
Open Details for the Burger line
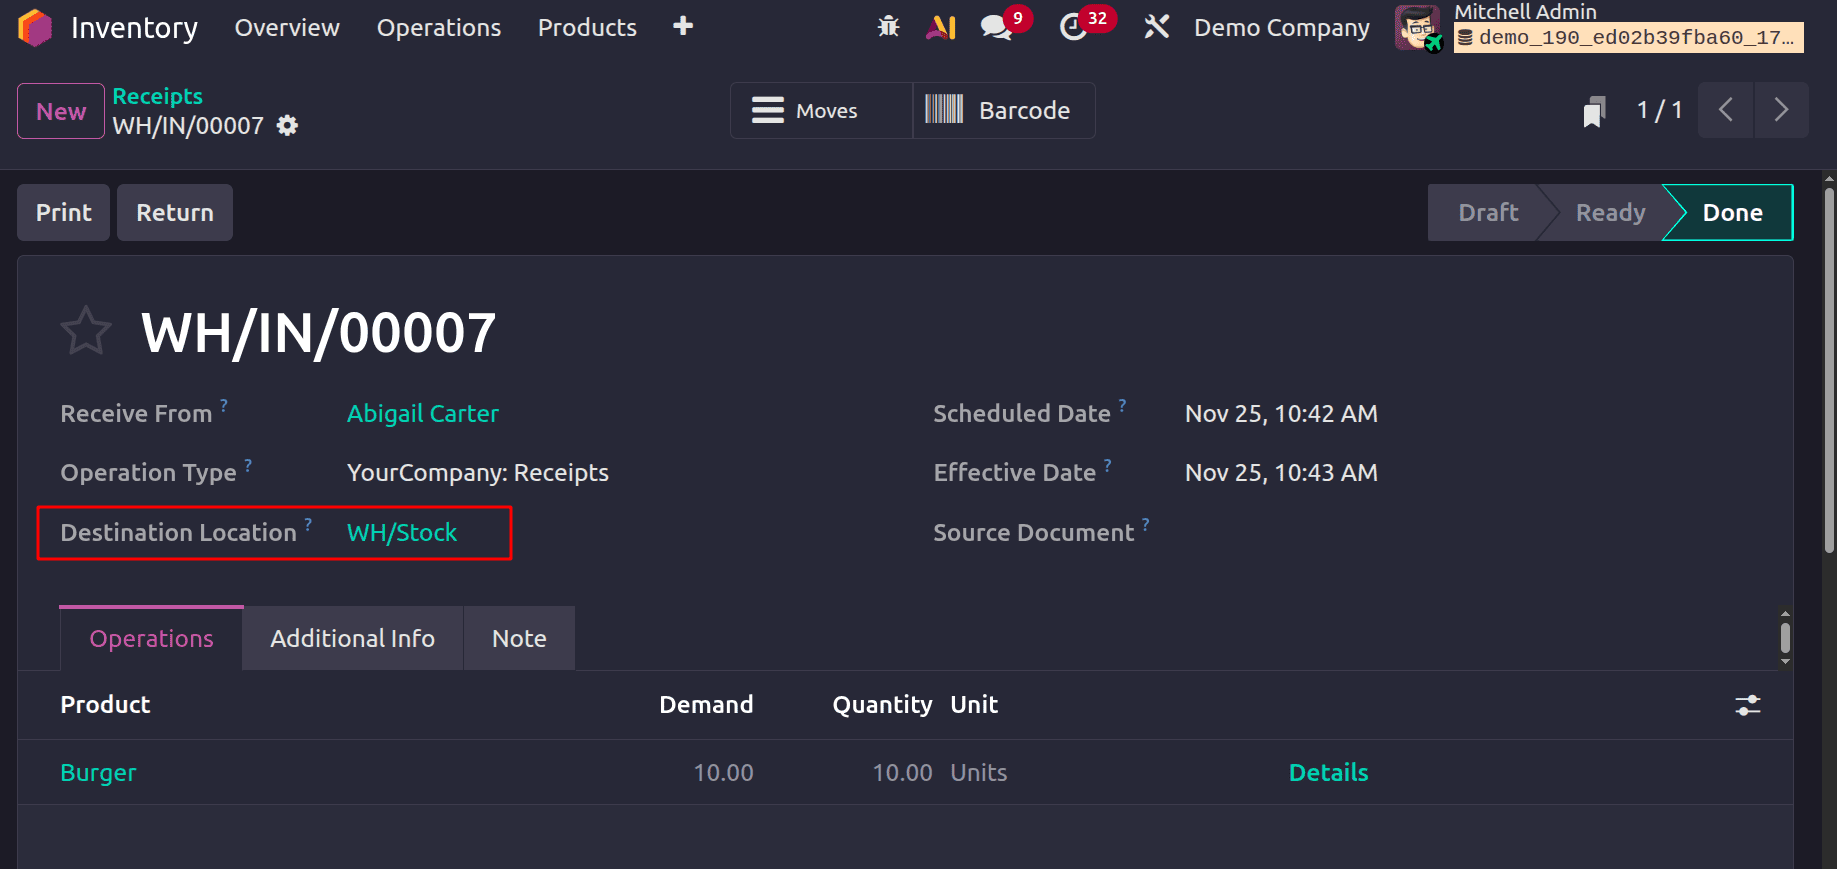pos(1328,772)
